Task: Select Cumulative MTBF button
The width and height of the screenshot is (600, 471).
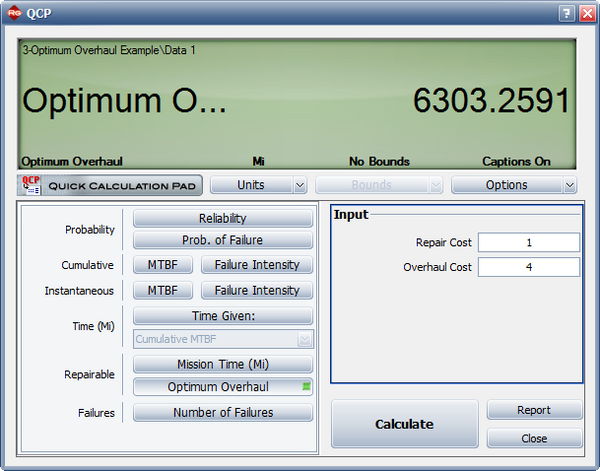Action: click(x=163, y=265)
